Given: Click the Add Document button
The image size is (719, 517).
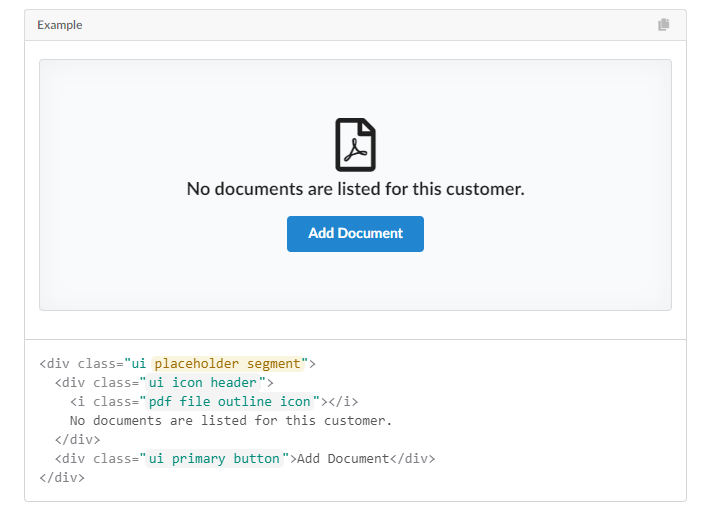Looking at the screenshot, I should click(x=355, y=234).
